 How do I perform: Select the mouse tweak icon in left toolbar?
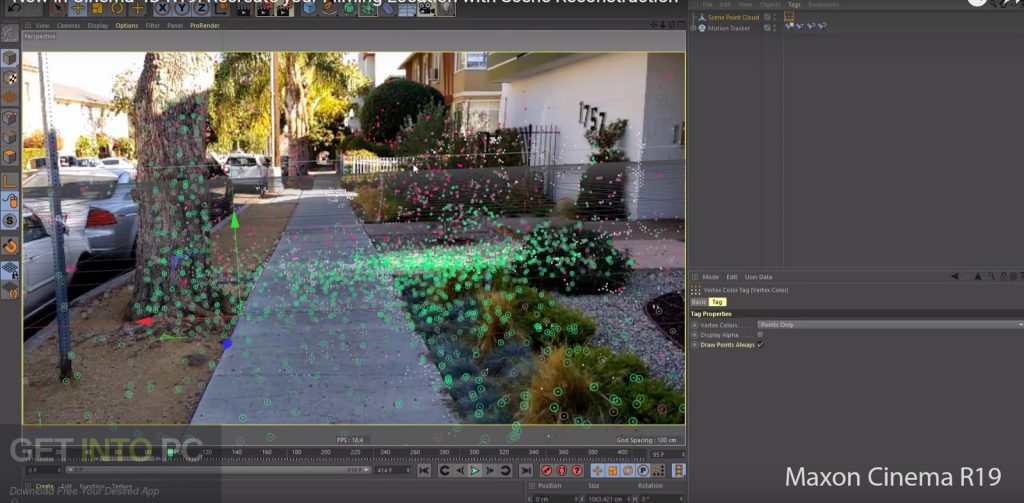pyautogui.click(x=9, y=201)
